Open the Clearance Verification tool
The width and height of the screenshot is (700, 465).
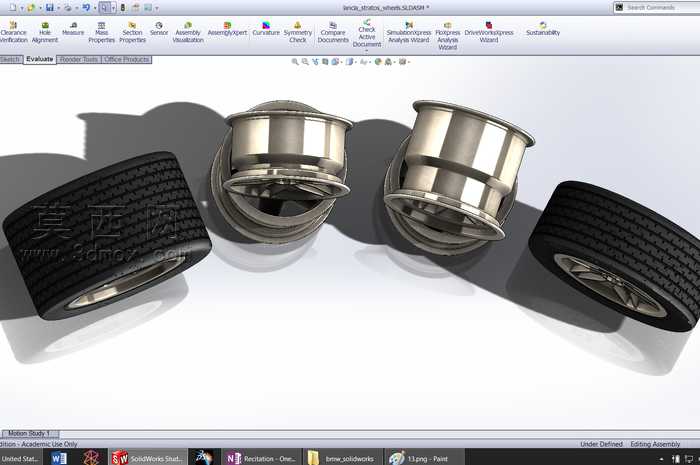pos(13,32)
